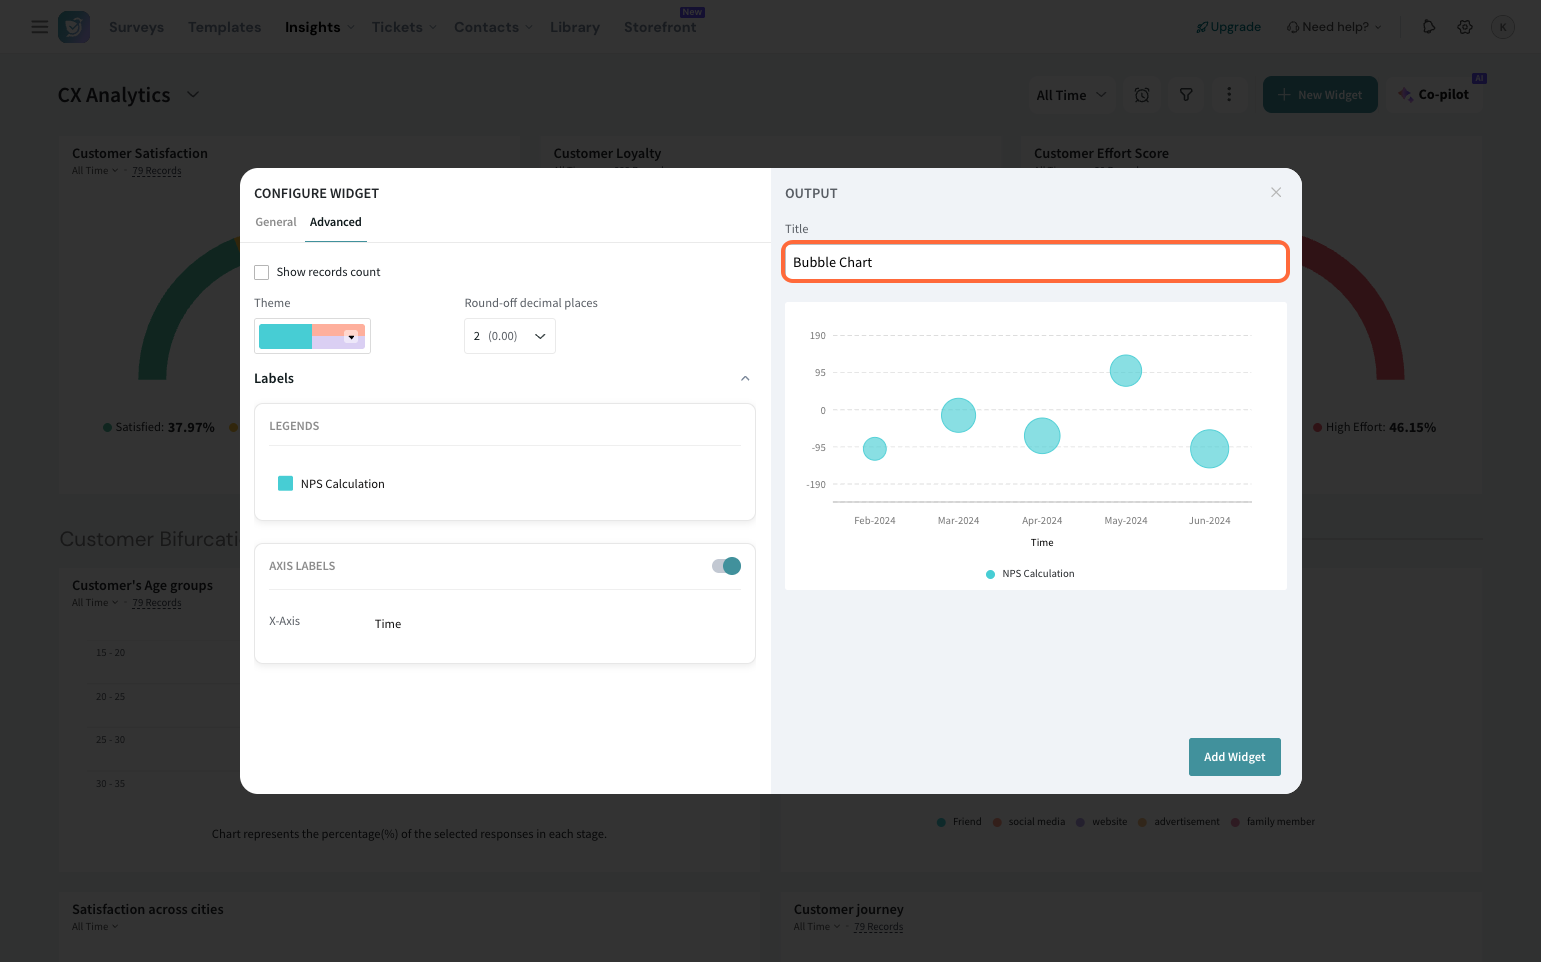Click the Upgrade link

[1228, 27]
